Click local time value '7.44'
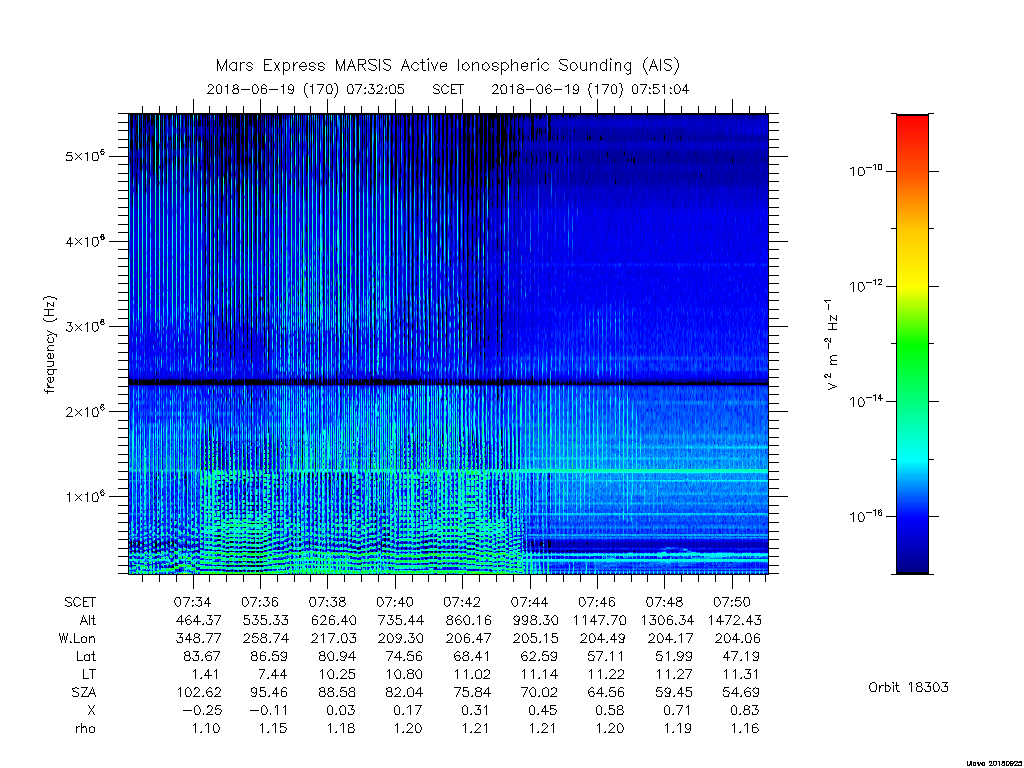Viewport: 1024px width, 768px height. [274, 674]
